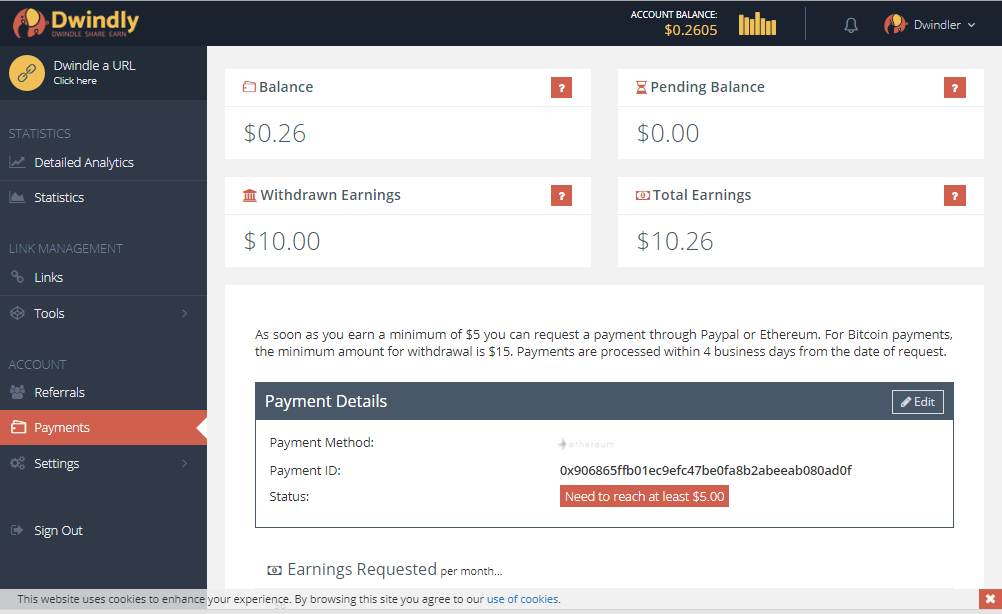Open the notifications bell

(x=851, y=25)
